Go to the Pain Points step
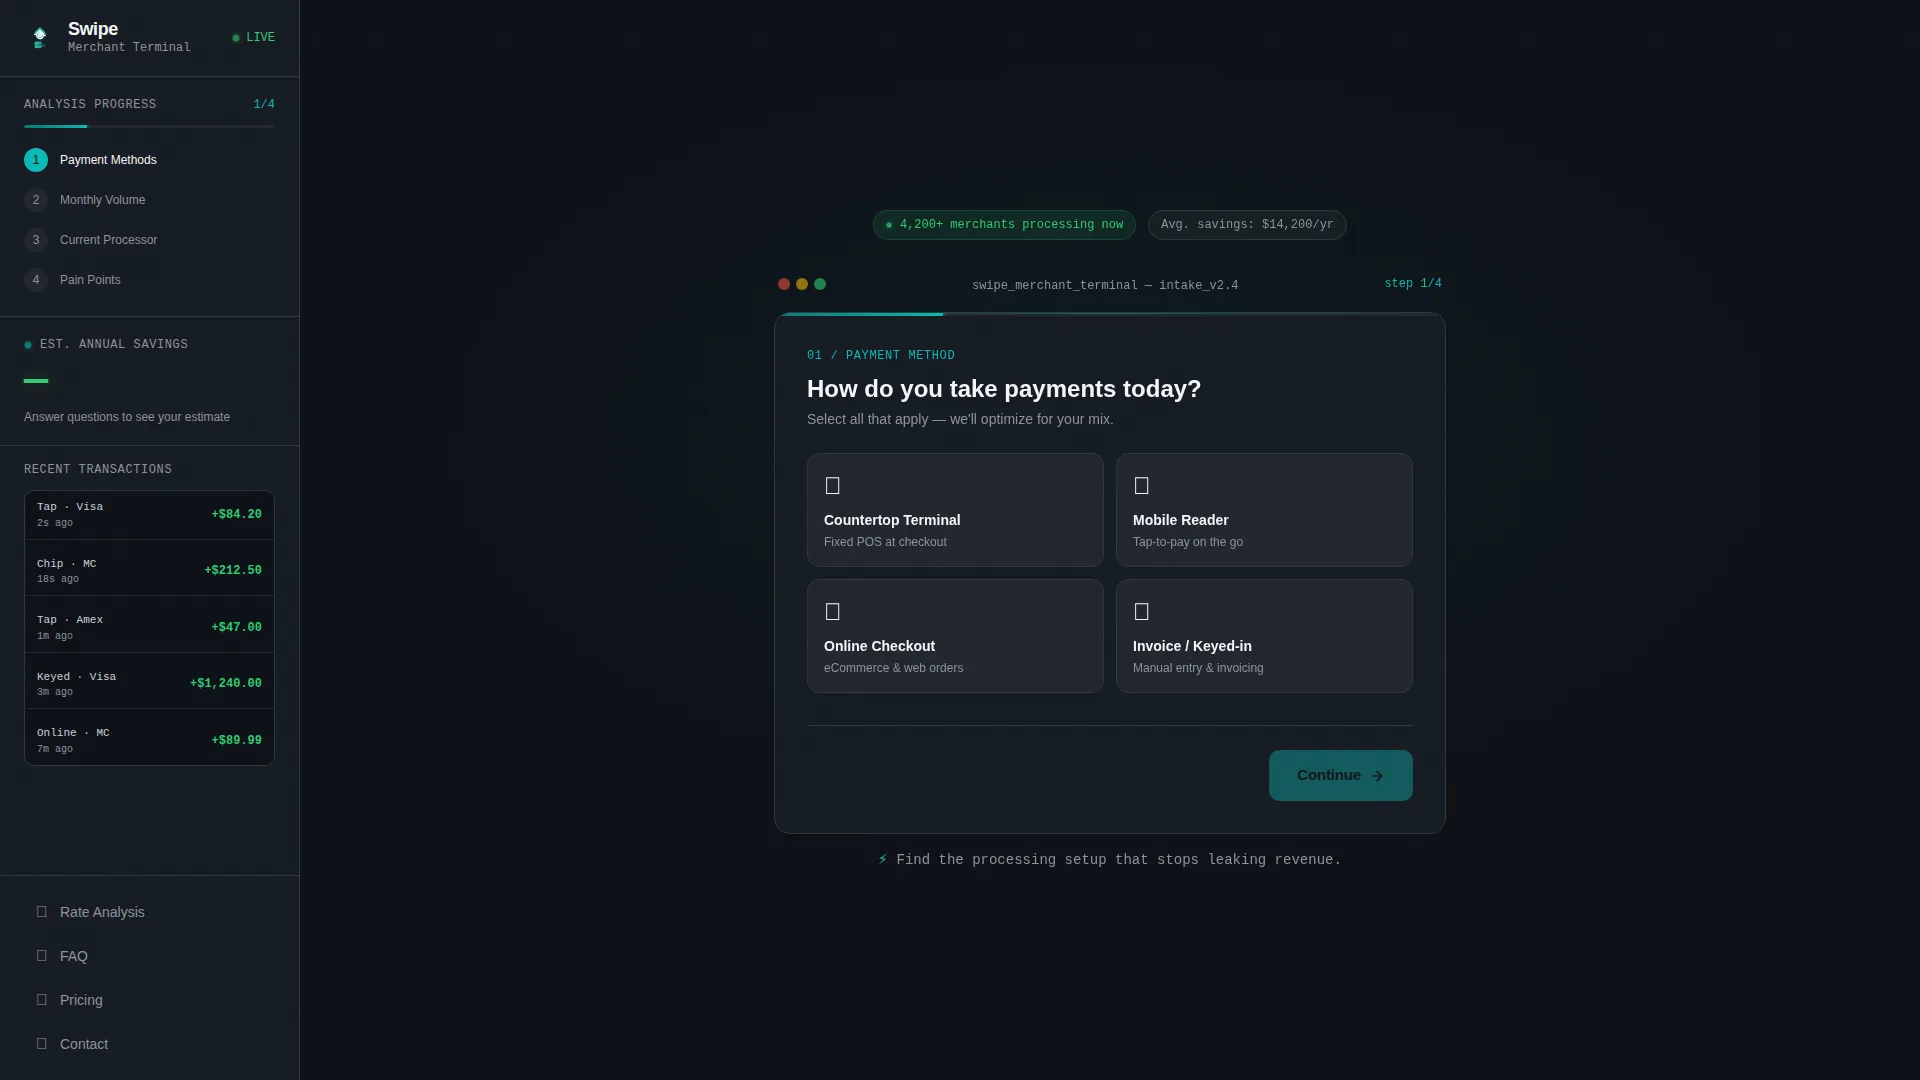The height and width of the screenshot is (1080, 1920). (x=149, y=280)
